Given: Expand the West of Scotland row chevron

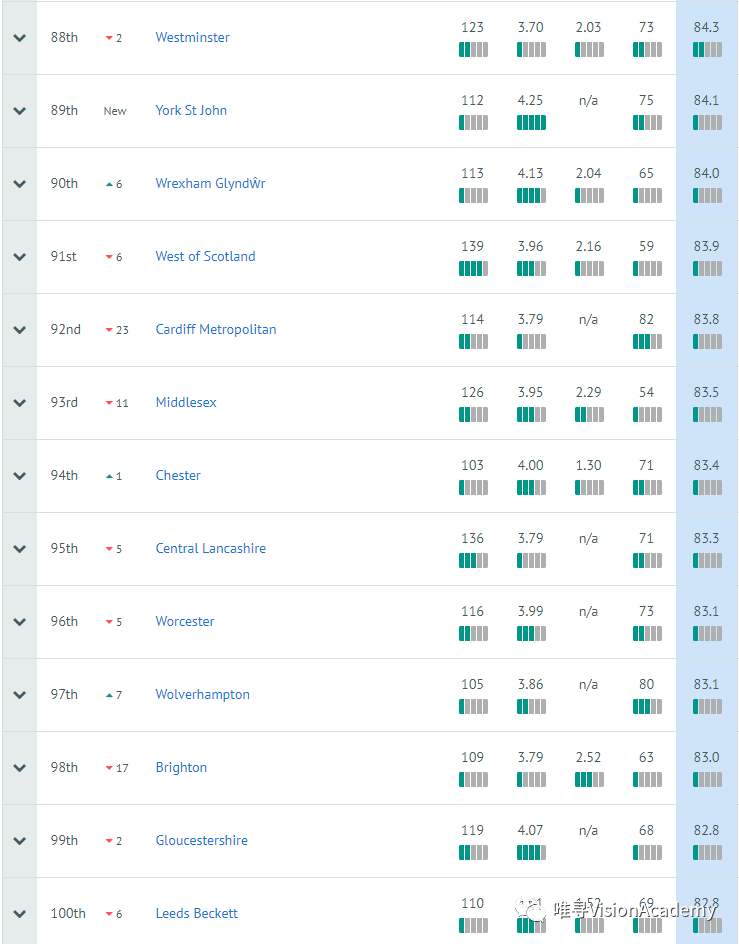Looking at the screenshot, I should [20, 256].
